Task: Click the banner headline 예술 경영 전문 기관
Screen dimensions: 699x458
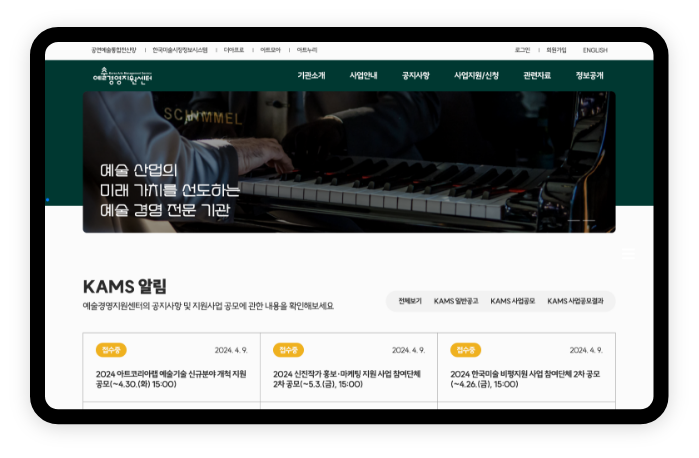Action: (165, 210)
